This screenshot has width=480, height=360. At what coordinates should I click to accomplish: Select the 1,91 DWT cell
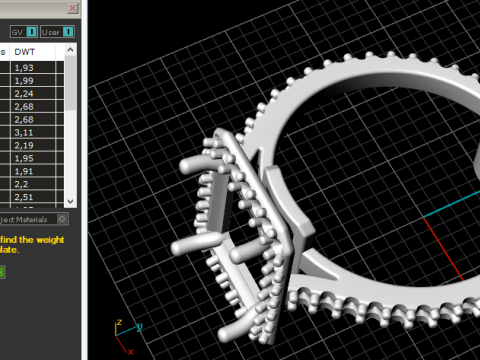[32, 171]
